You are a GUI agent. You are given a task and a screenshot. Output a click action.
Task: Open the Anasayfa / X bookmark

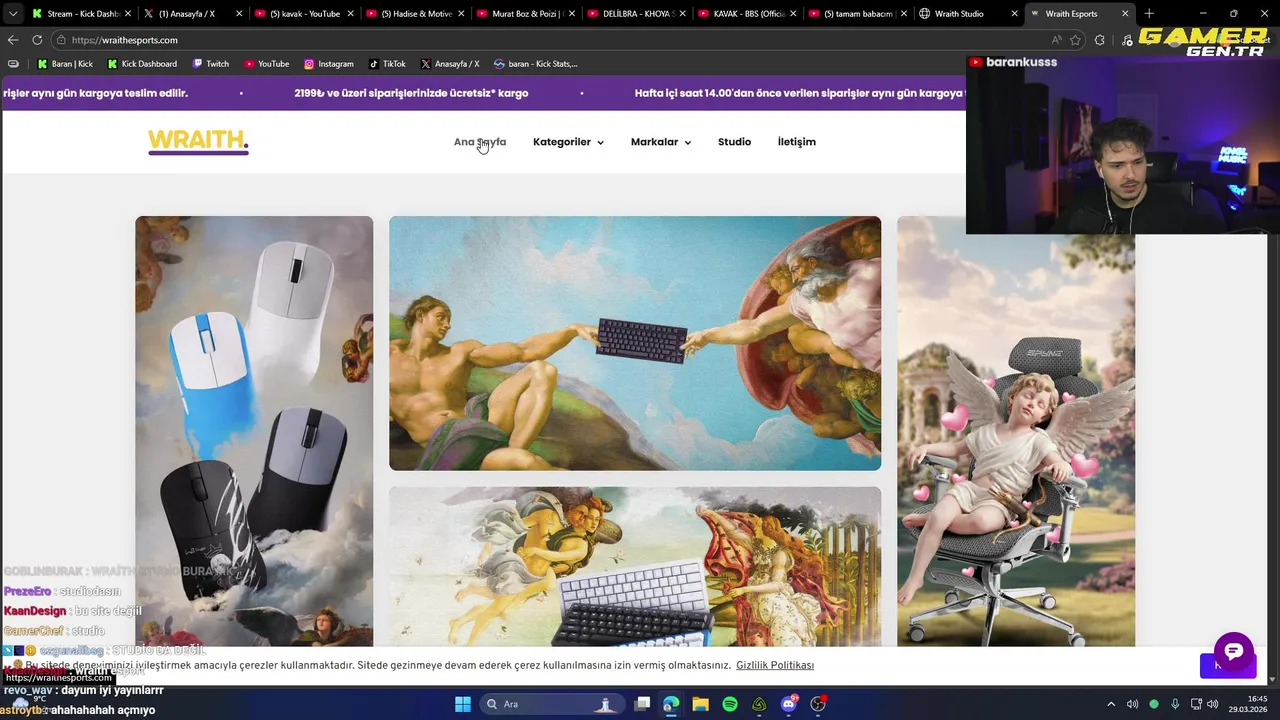[x=450, y=64]
